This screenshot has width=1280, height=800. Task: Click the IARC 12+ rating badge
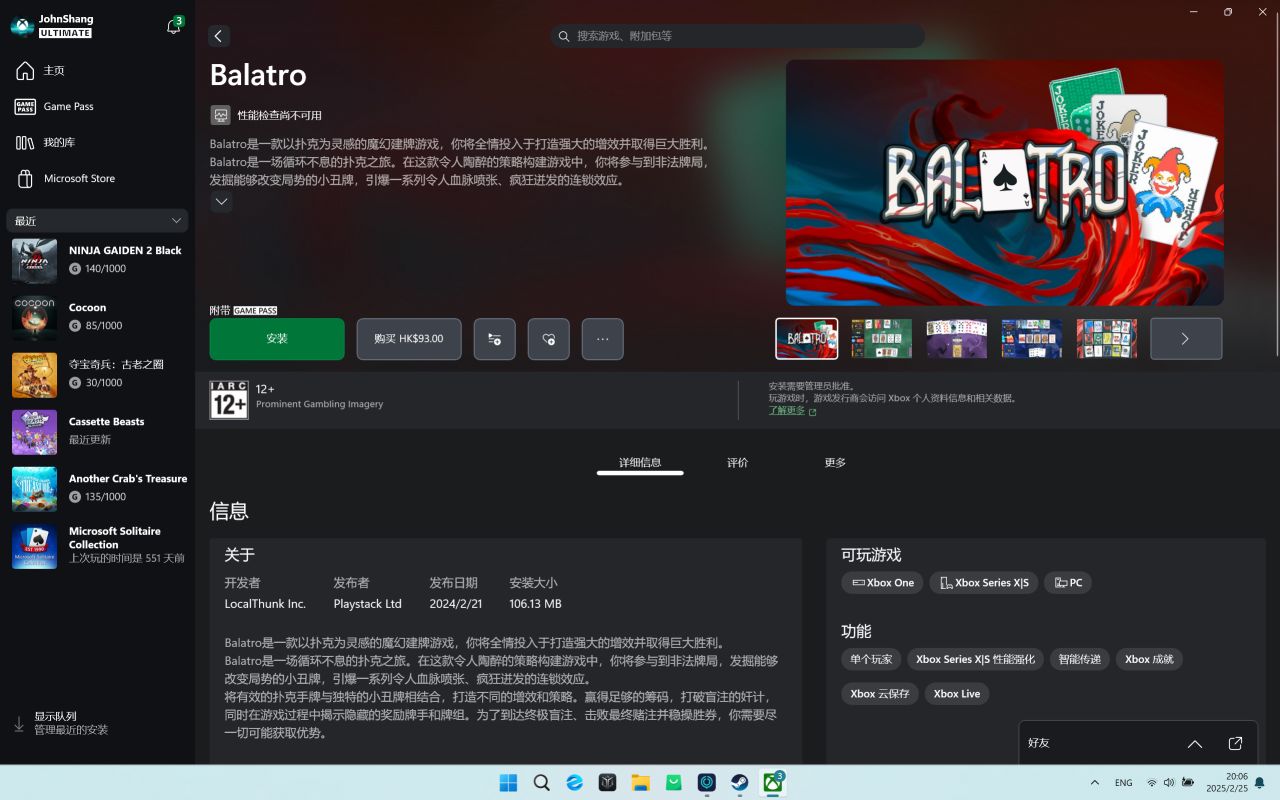click(229, 400)
